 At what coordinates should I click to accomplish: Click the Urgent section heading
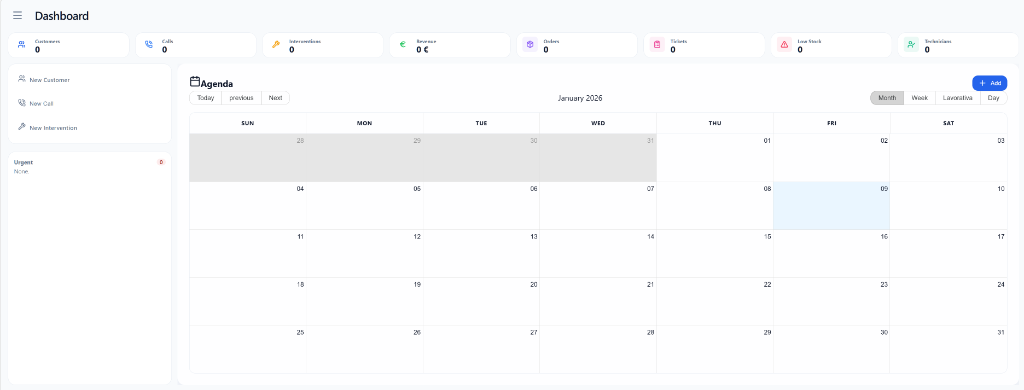(x=24, y=162)
